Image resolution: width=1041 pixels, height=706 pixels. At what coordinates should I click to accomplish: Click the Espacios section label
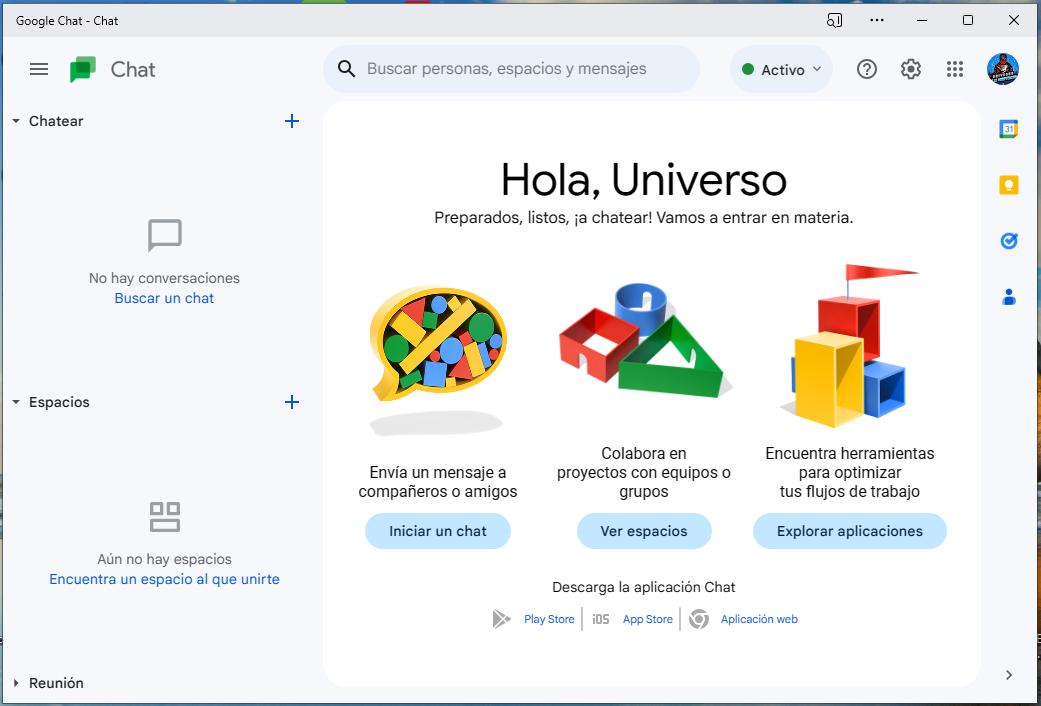point(59,402)
